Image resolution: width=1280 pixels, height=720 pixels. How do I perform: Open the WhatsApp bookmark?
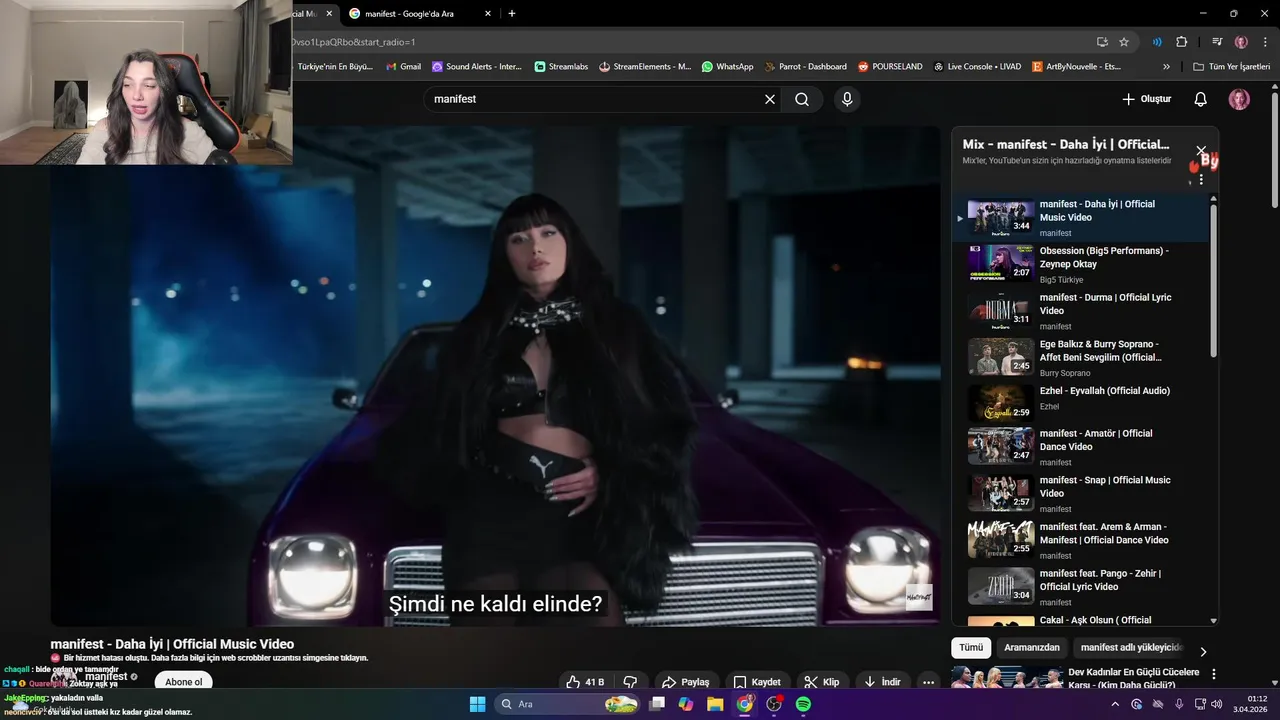point(728,66)
